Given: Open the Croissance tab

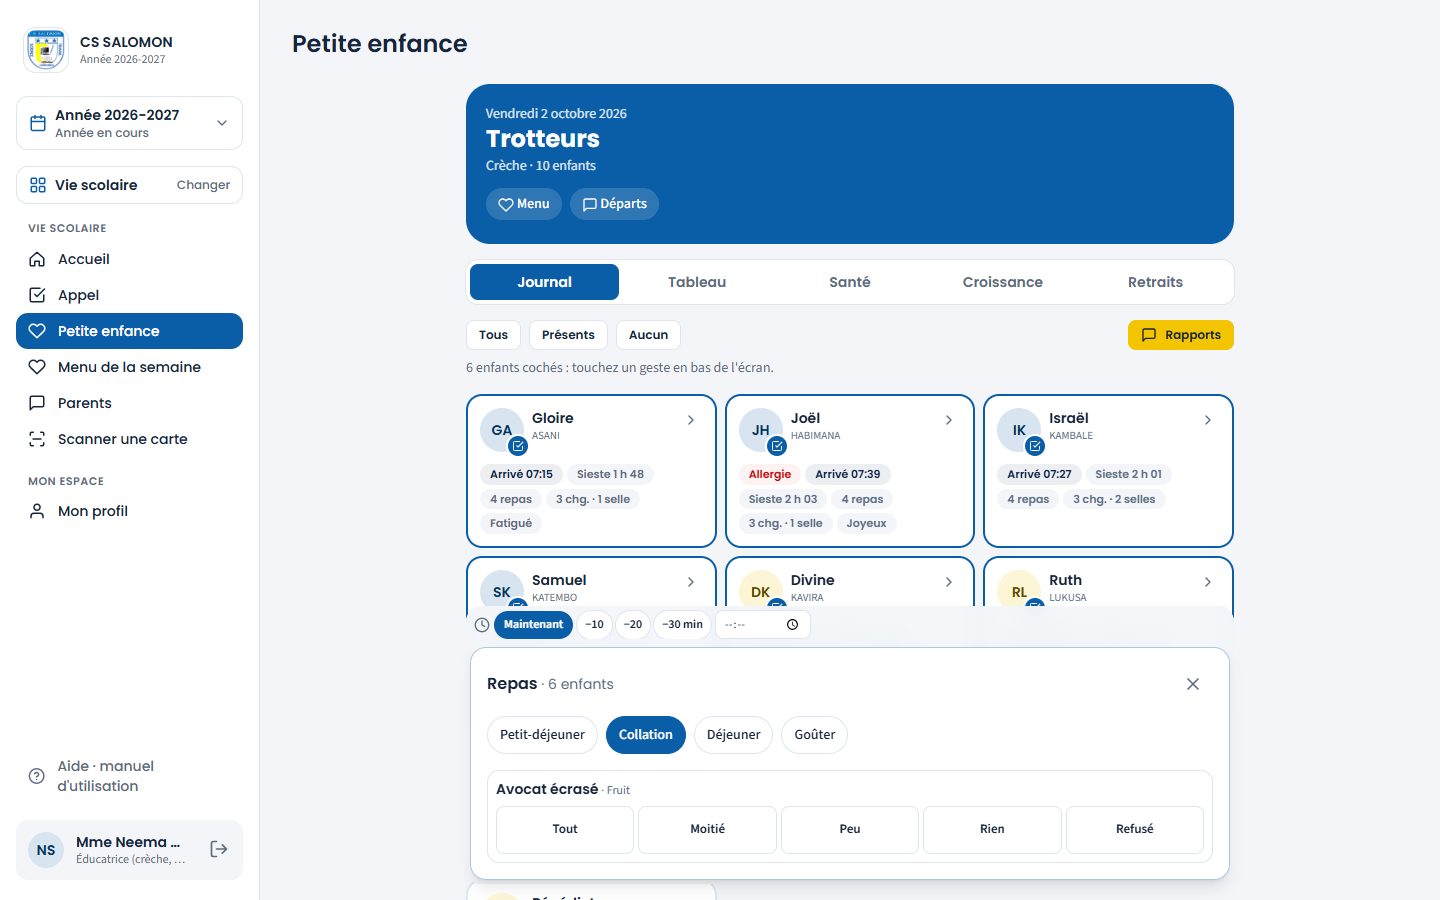Looking at the screenshot, I should (1003, 282).
